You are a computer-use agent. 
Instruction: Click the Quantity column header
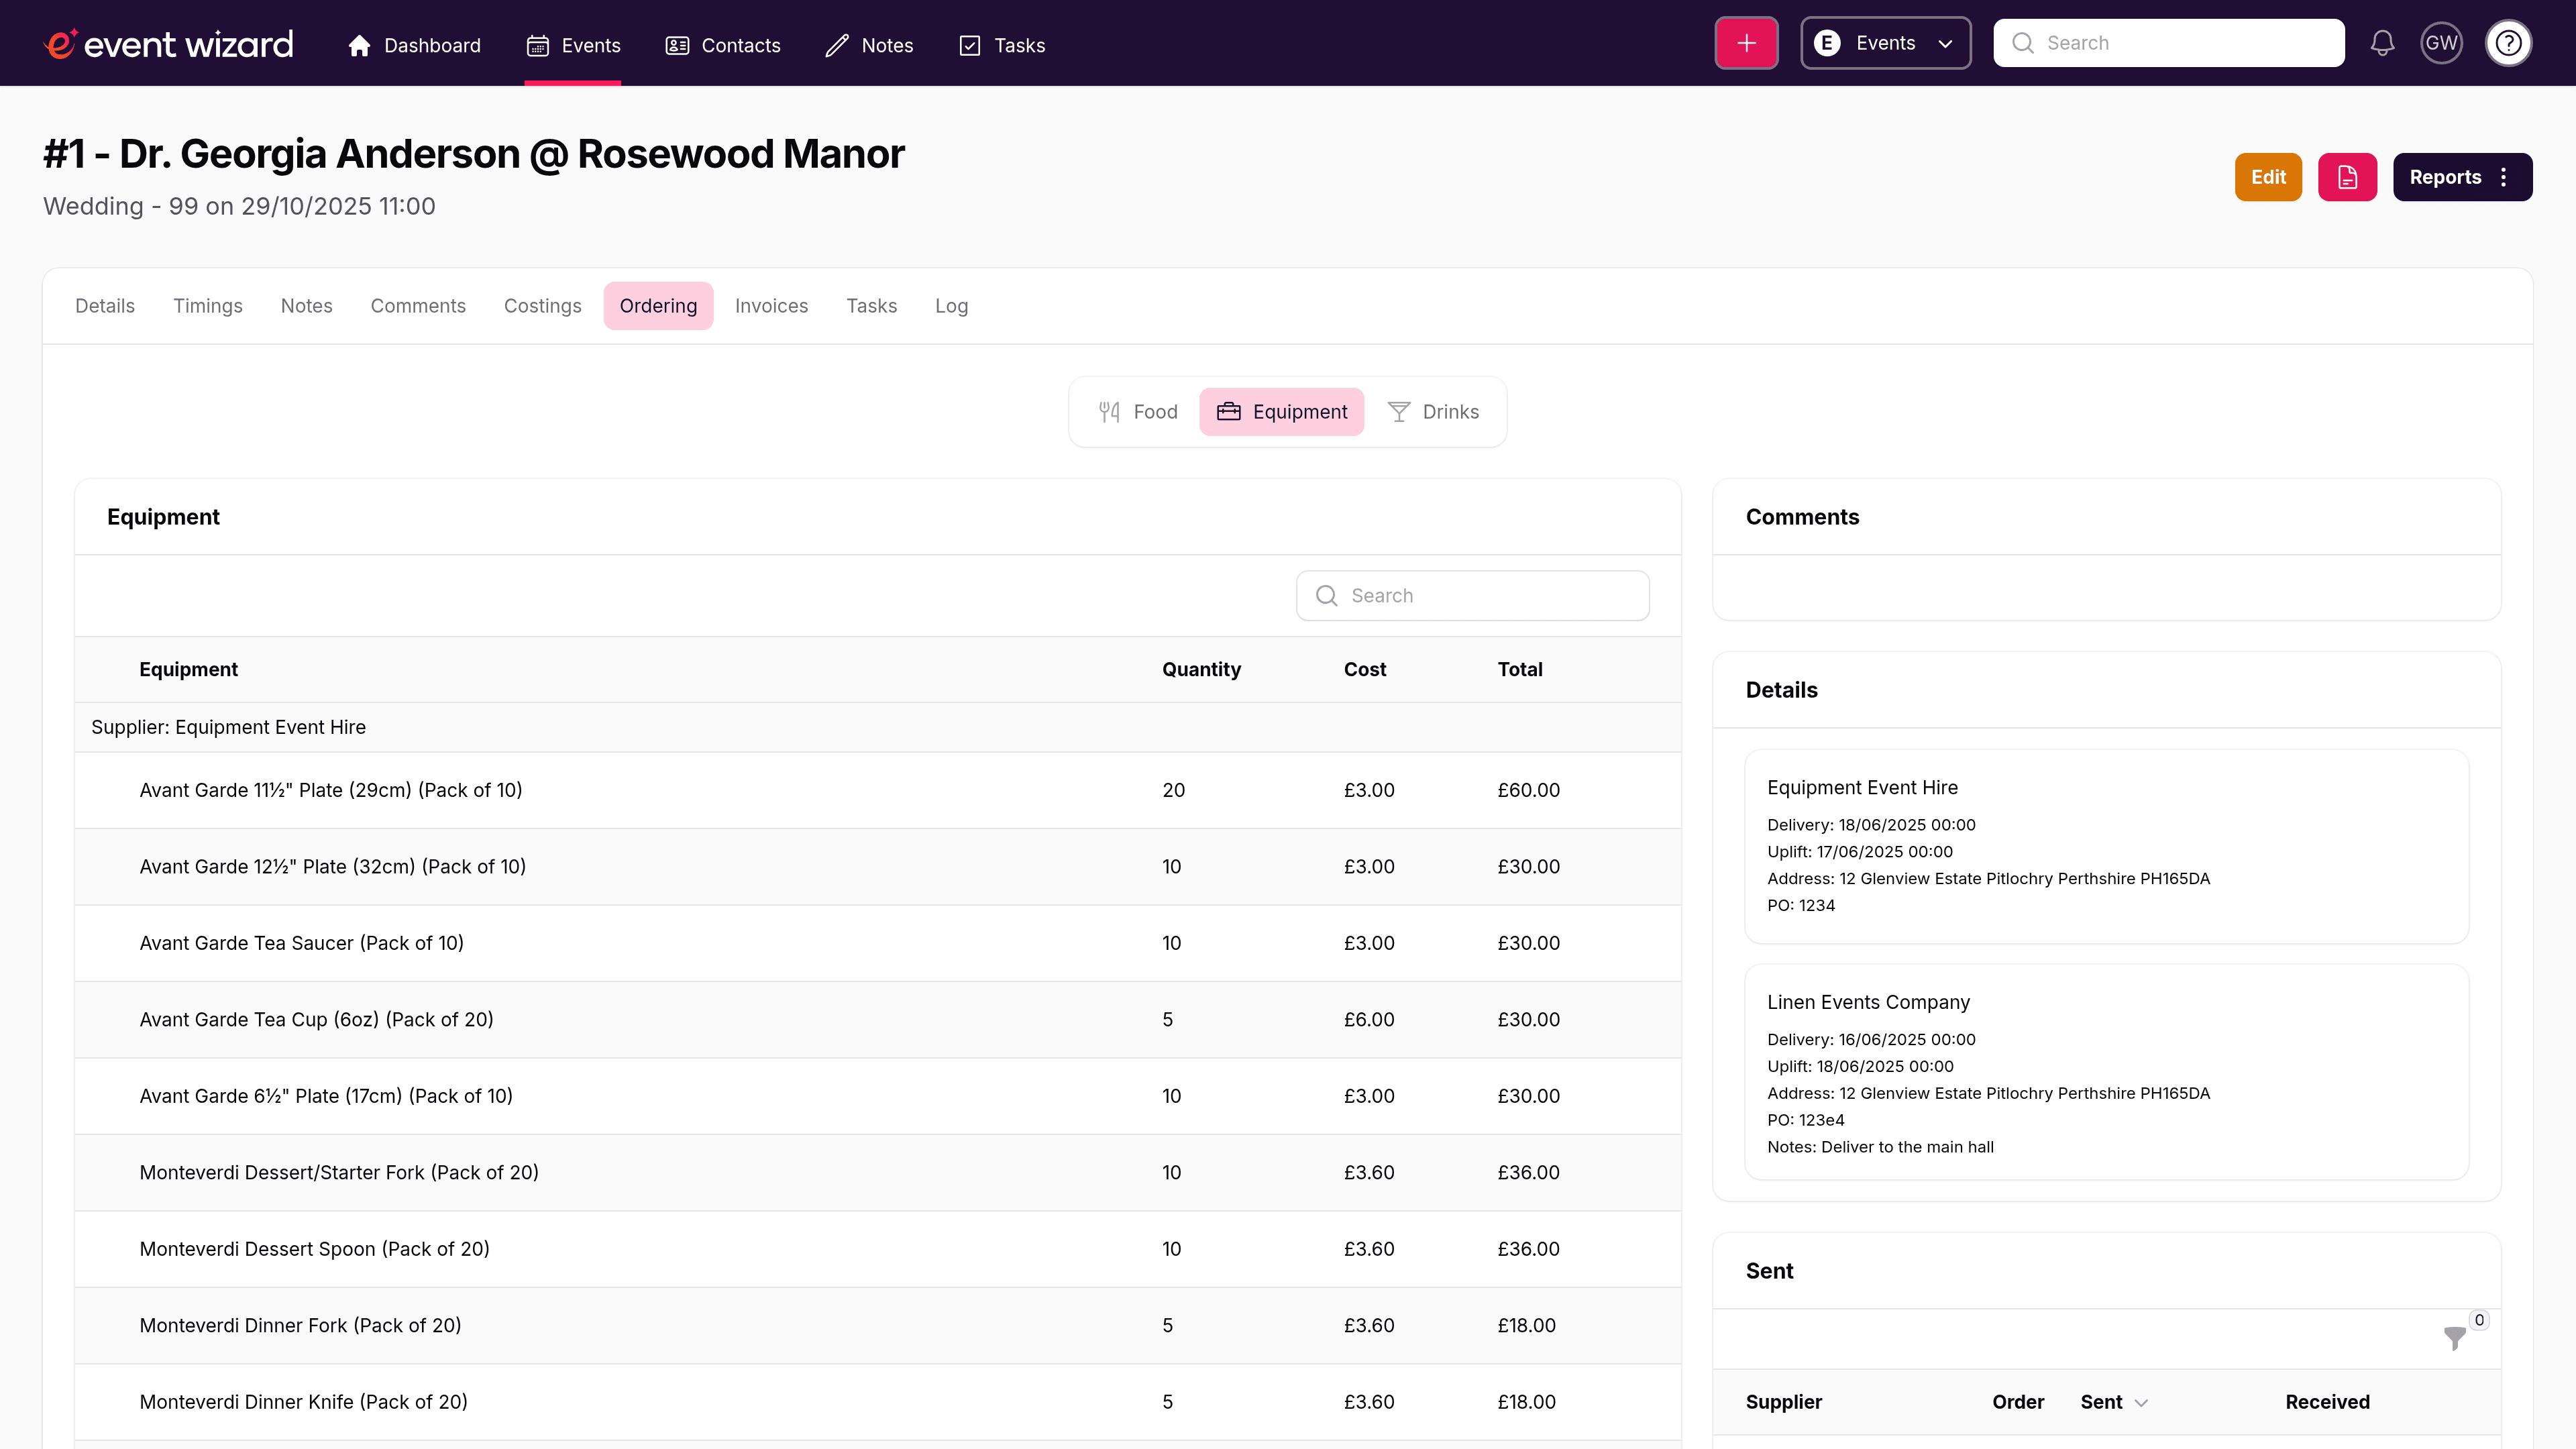pos(1201,669)
